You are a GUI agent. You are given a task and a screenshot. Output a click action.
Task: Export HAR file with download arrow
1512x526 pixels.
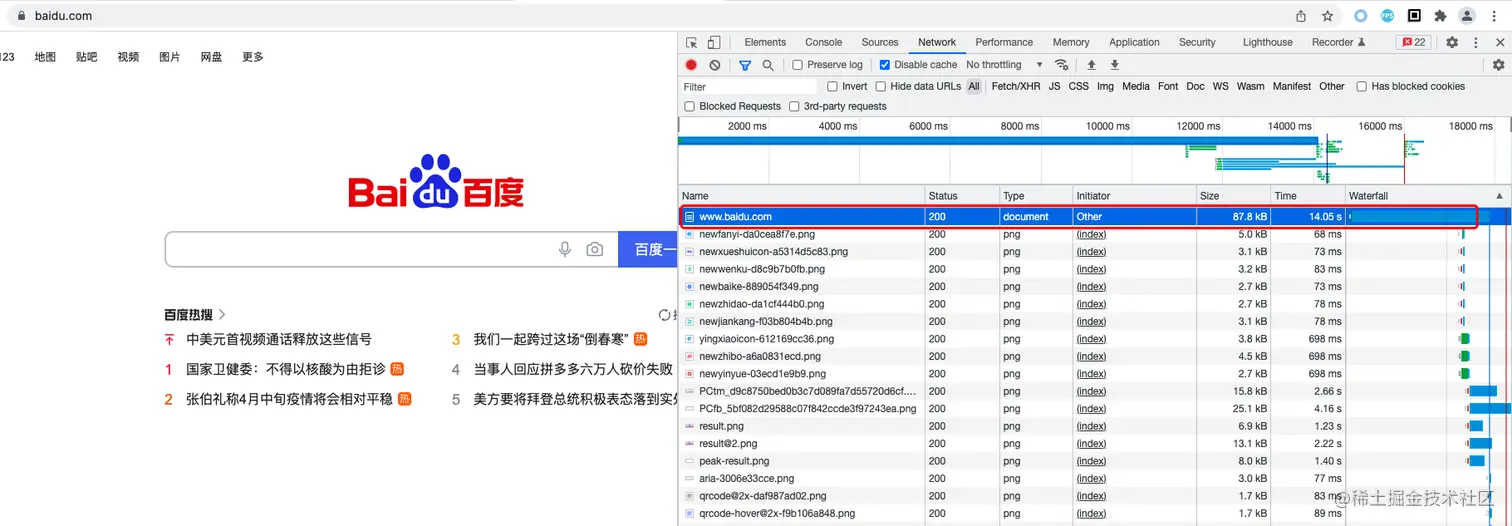1115,65
